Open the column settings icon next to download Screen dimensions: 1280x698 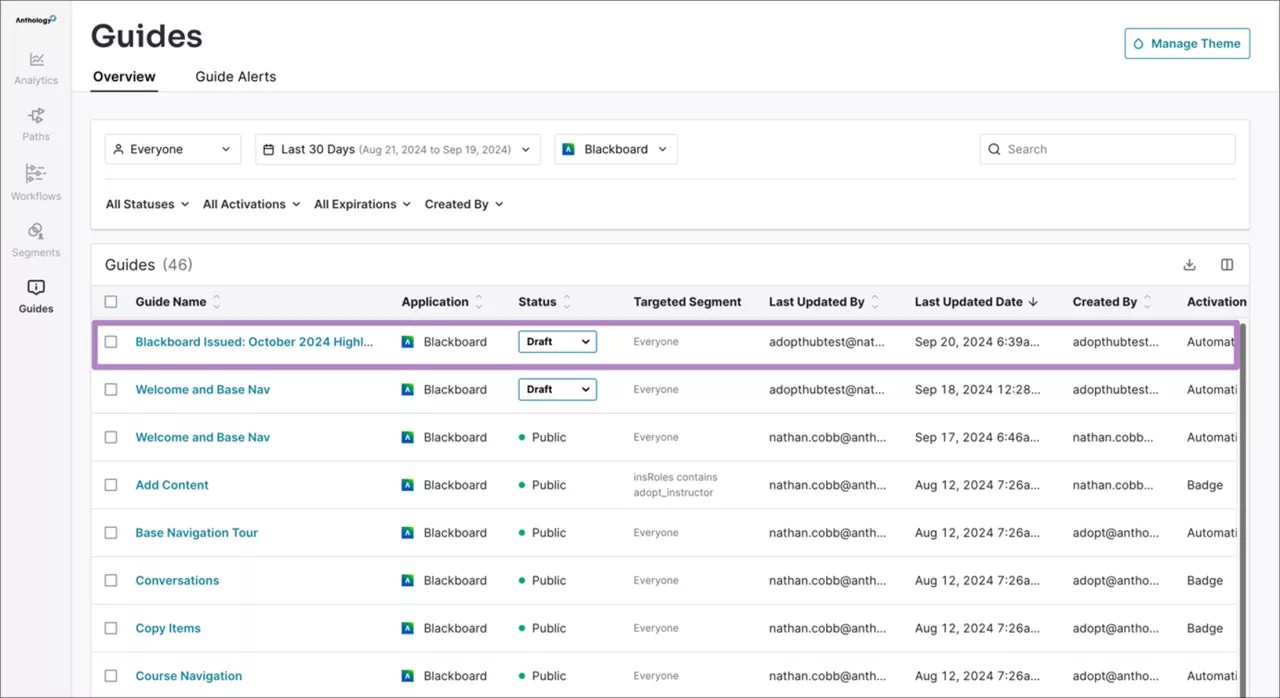[x=1227, y=264]
